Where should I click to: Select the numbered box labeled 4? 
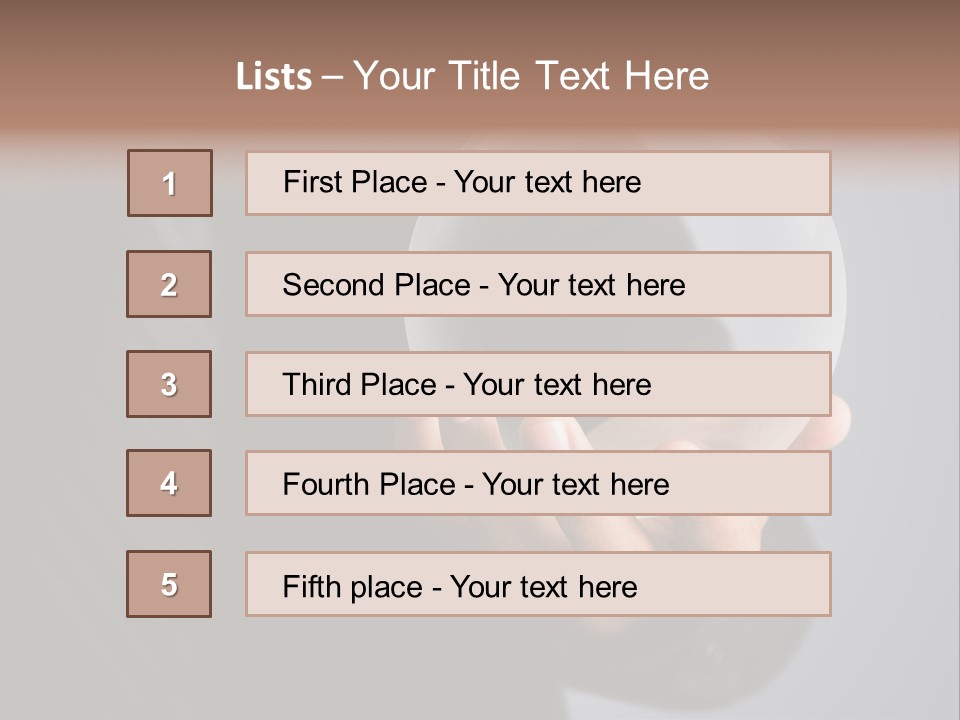click(x=169, y=483)
